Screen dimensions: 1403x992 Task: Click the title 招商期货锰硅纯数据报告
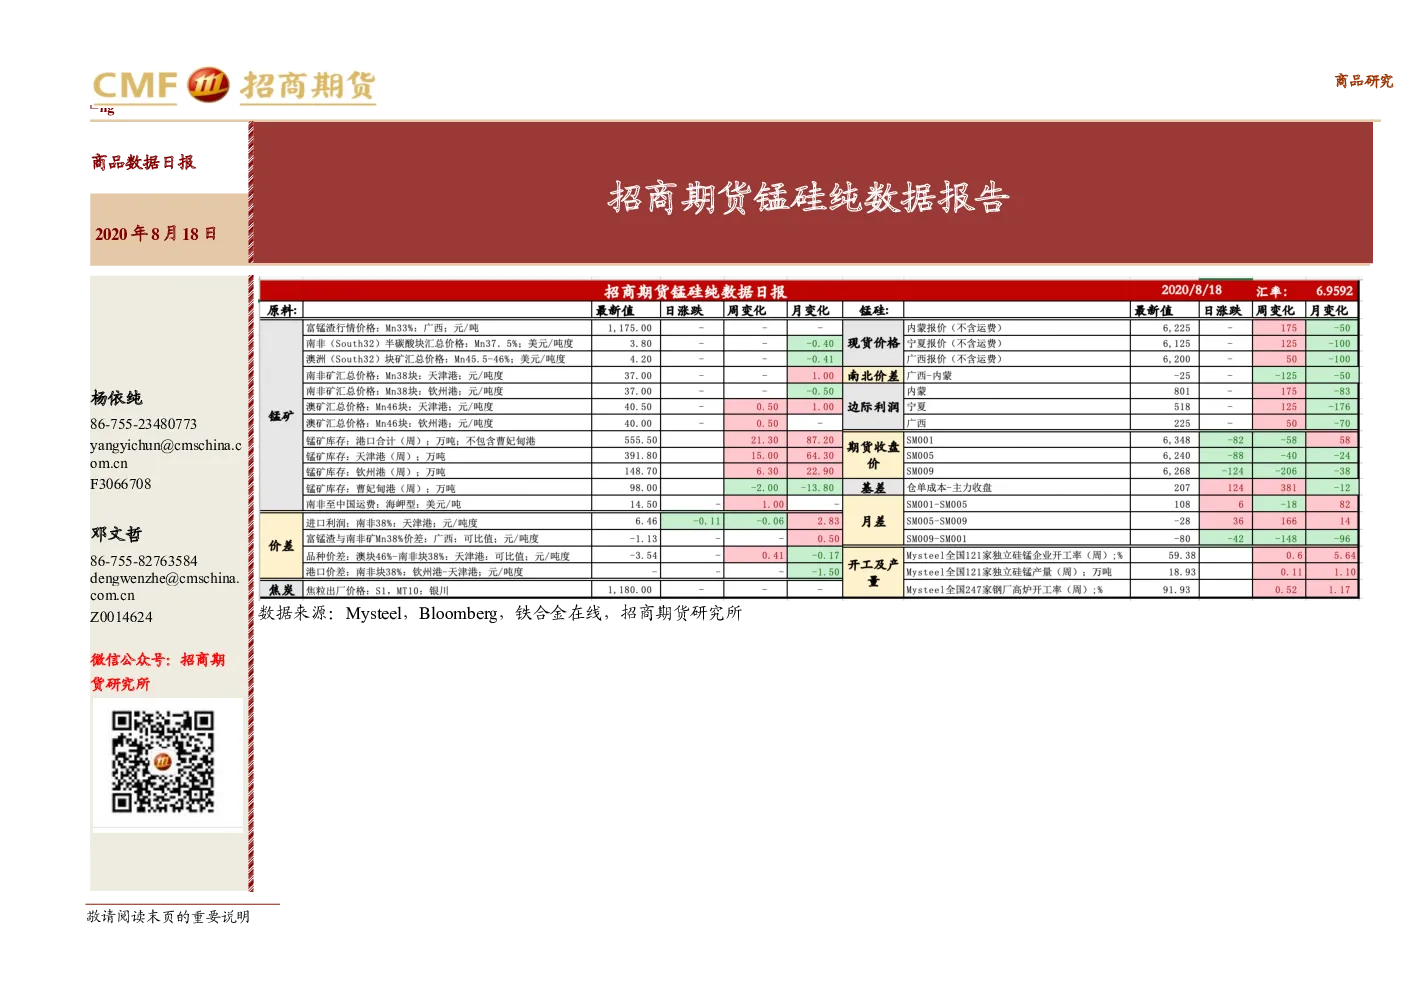(808, 197)
